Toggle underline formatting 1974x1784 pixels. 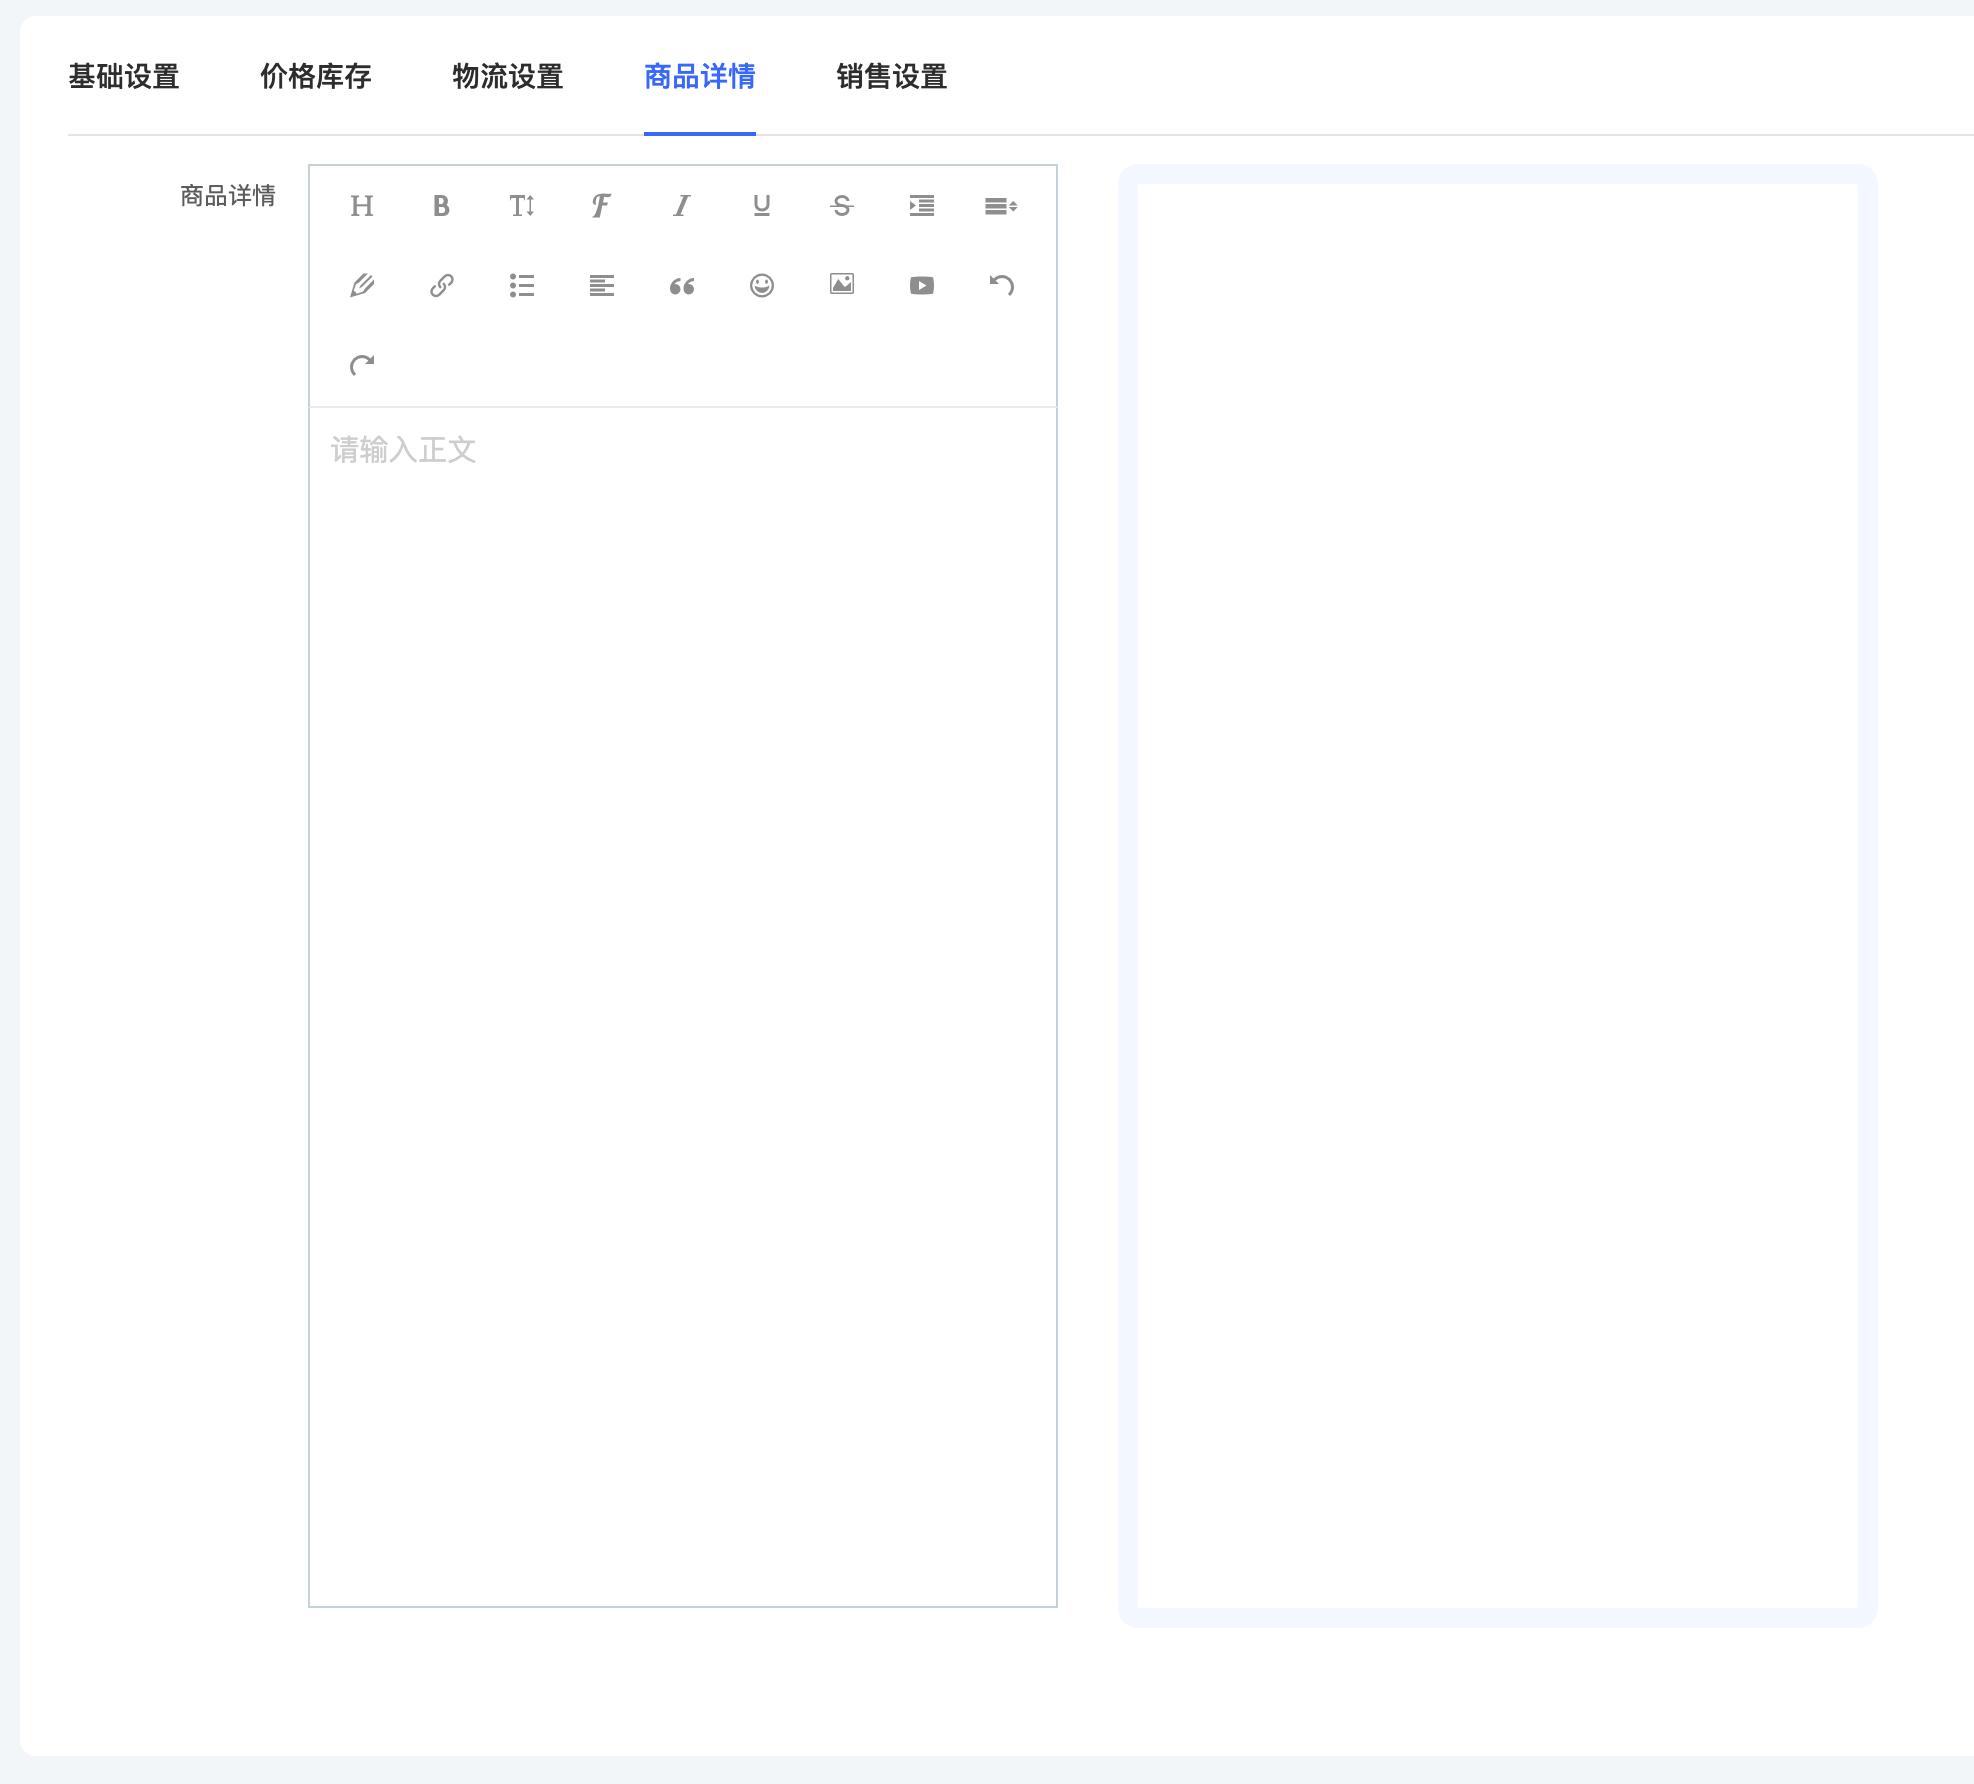click(762, 206)
